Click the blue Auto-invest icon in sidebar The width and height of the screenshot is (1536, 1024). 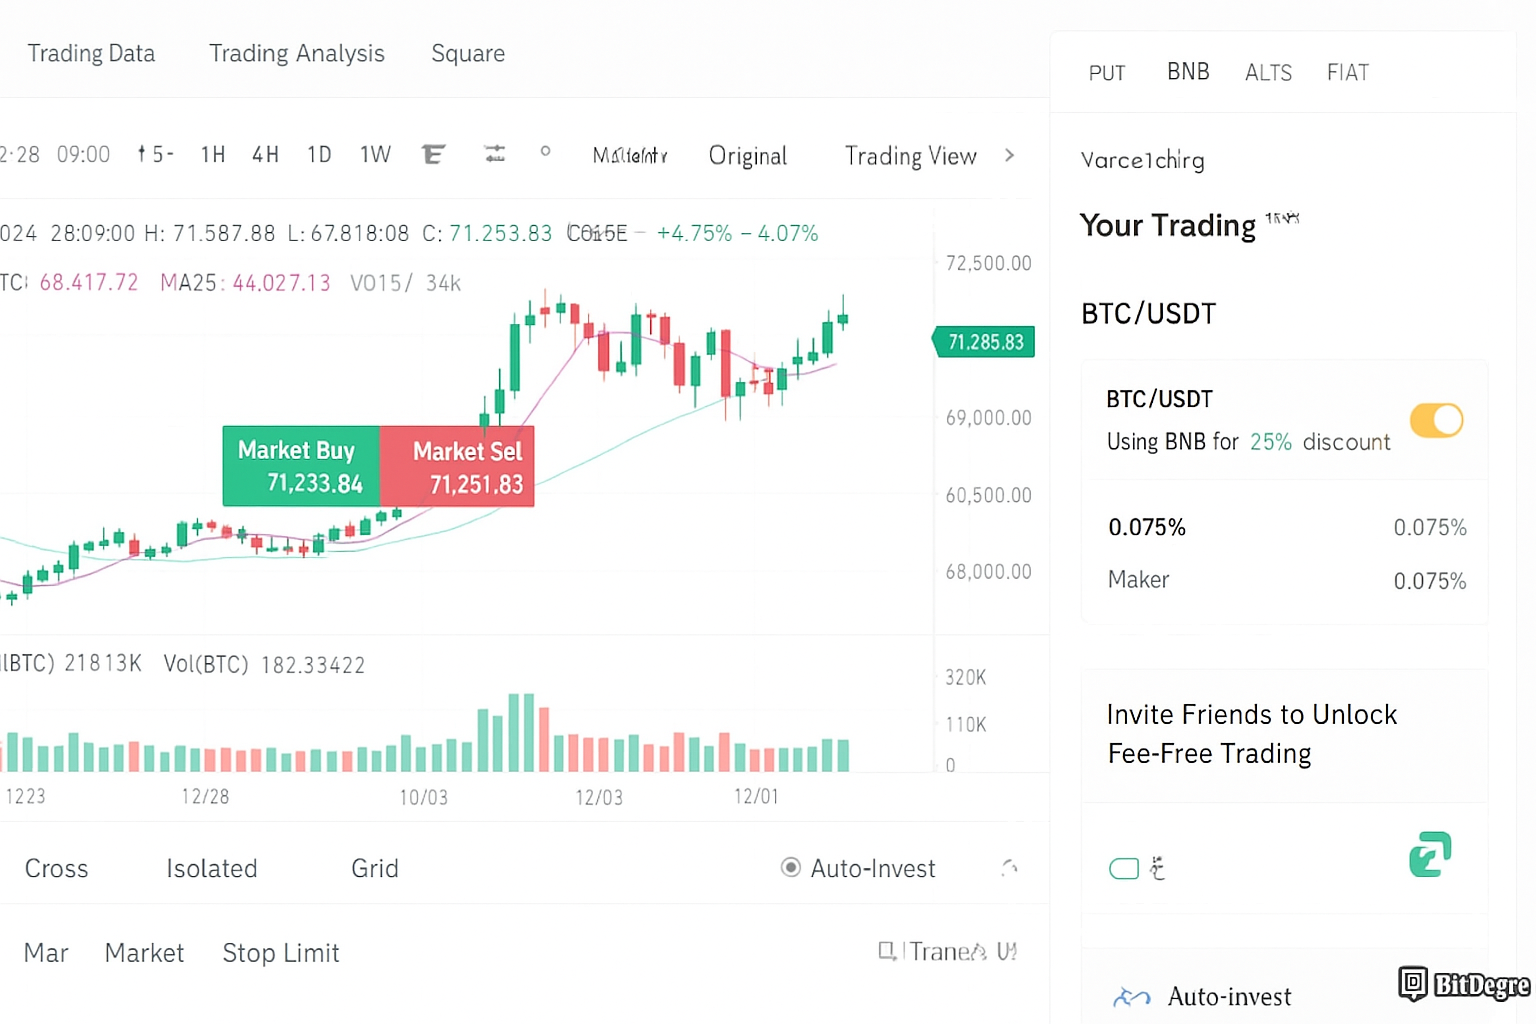1132,996
